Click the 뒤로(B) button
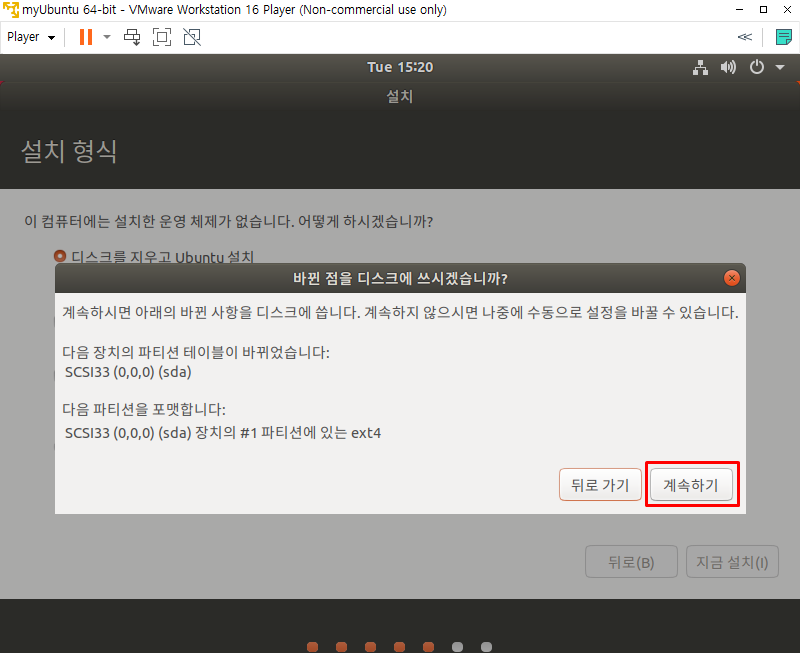 tap(631, 562)
